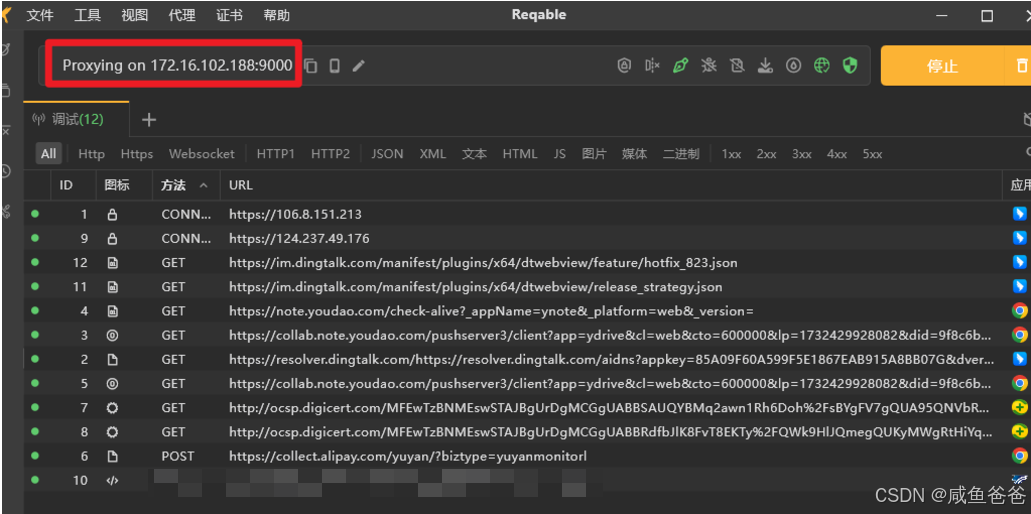This screenshot has height=514, width=1031.
Task: Toggle the green shield SSL icon
Action: coord(850,65)
